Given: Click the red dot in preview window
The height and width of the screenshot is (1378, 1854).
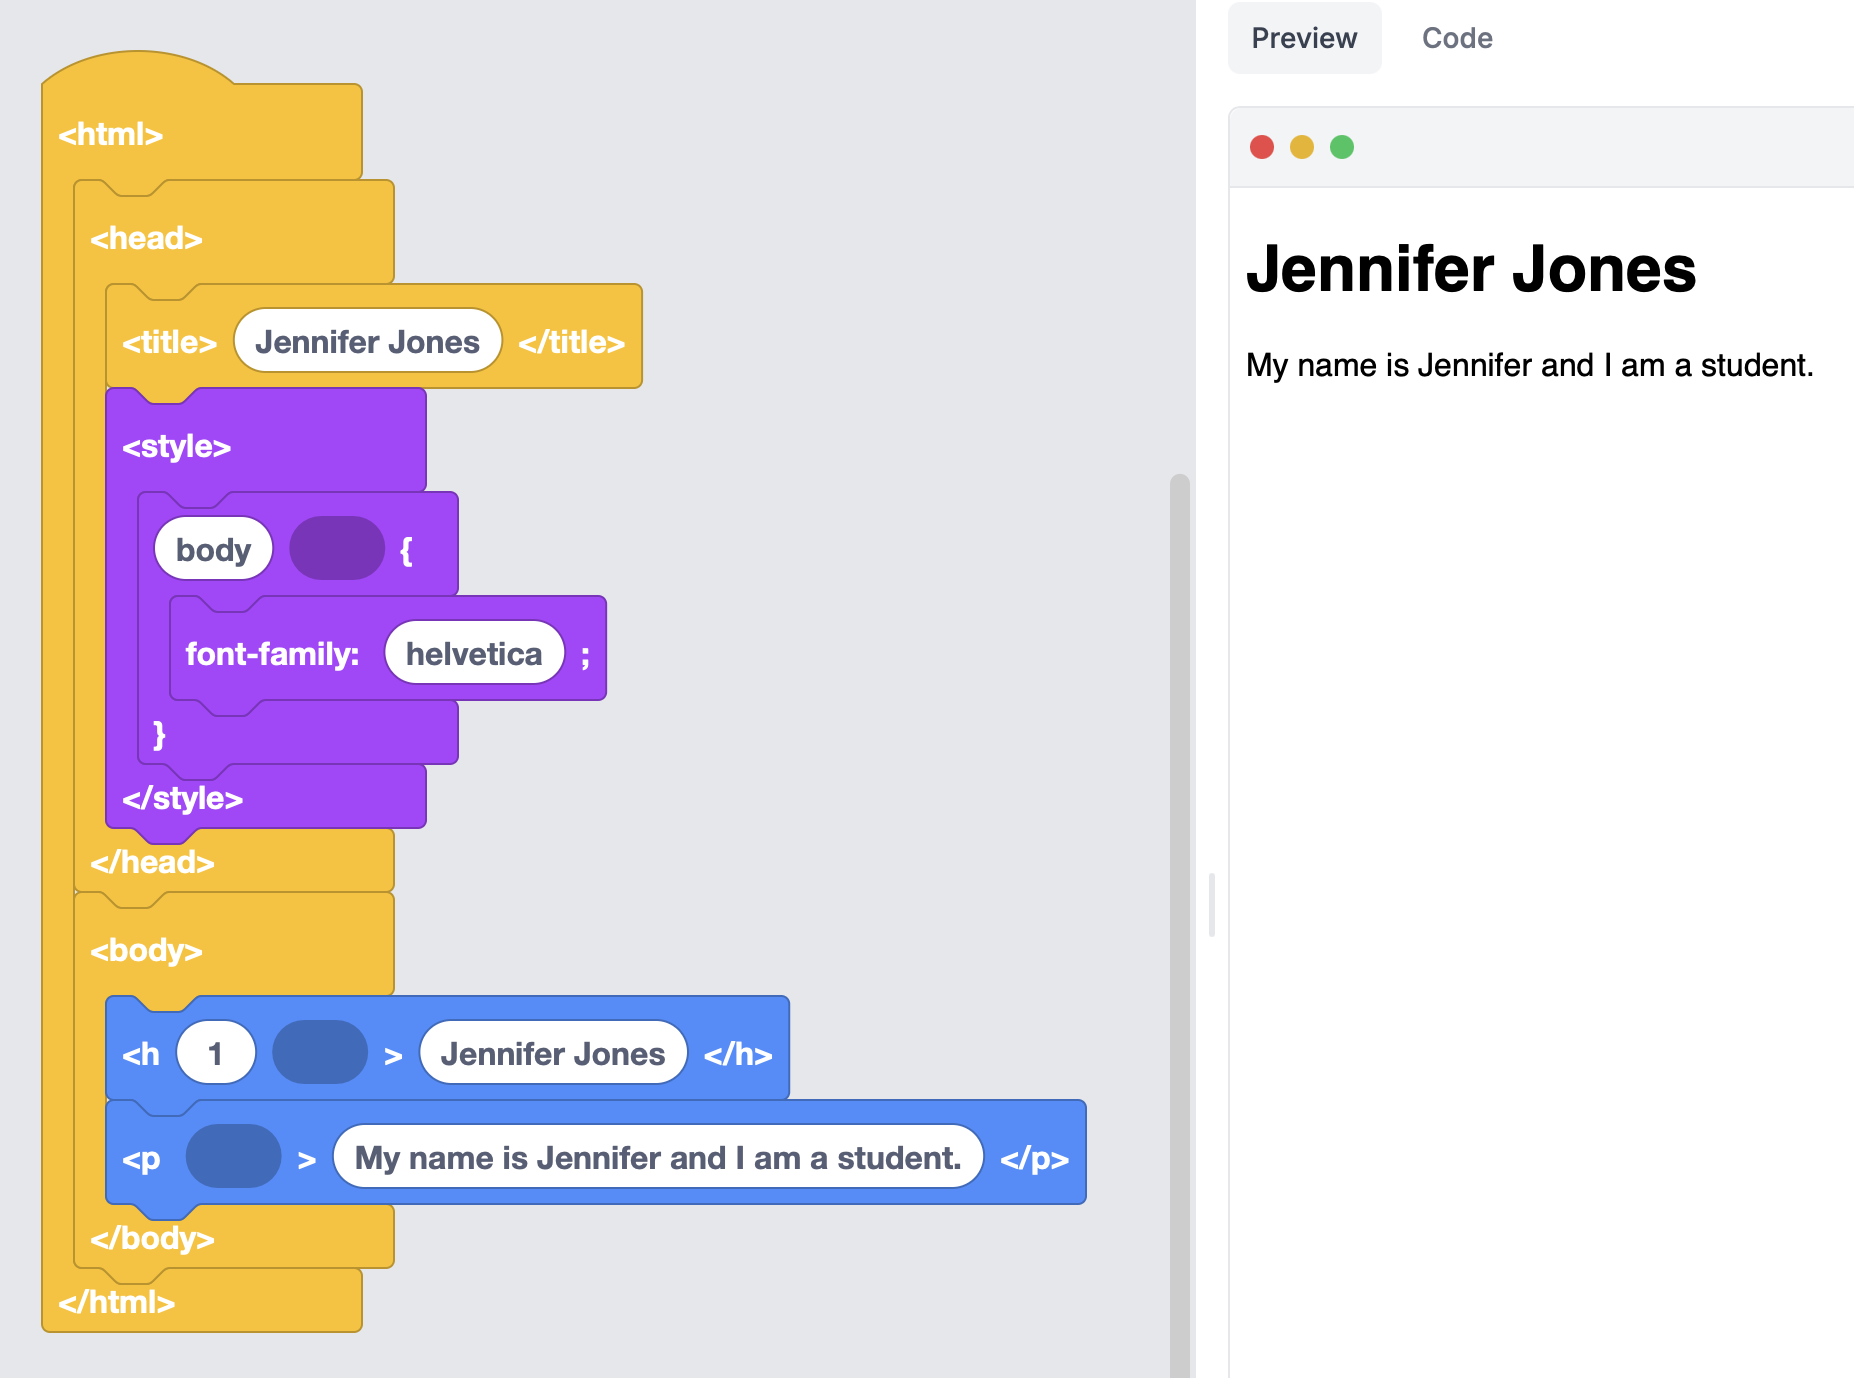Looking at the screenshot, I should pyautogui.click(x=1262, y=147).
